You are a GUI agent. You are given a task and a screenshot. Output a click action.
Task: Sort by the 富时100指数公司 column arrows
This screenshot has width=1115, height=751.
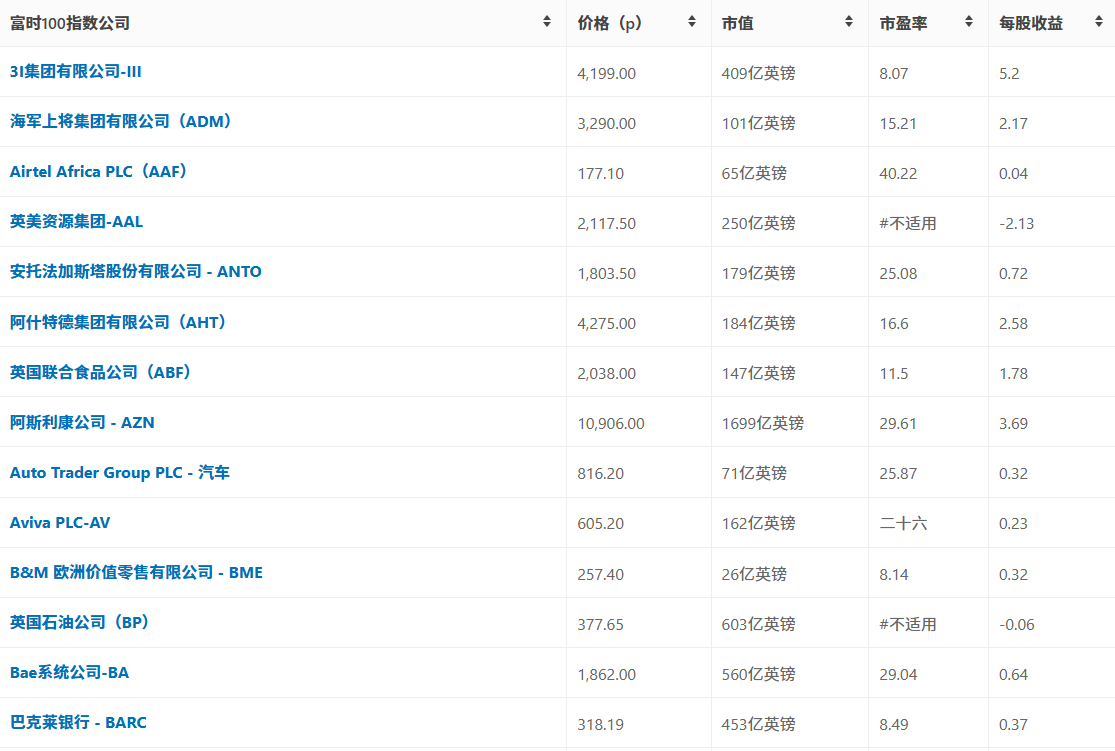(547, 21)
